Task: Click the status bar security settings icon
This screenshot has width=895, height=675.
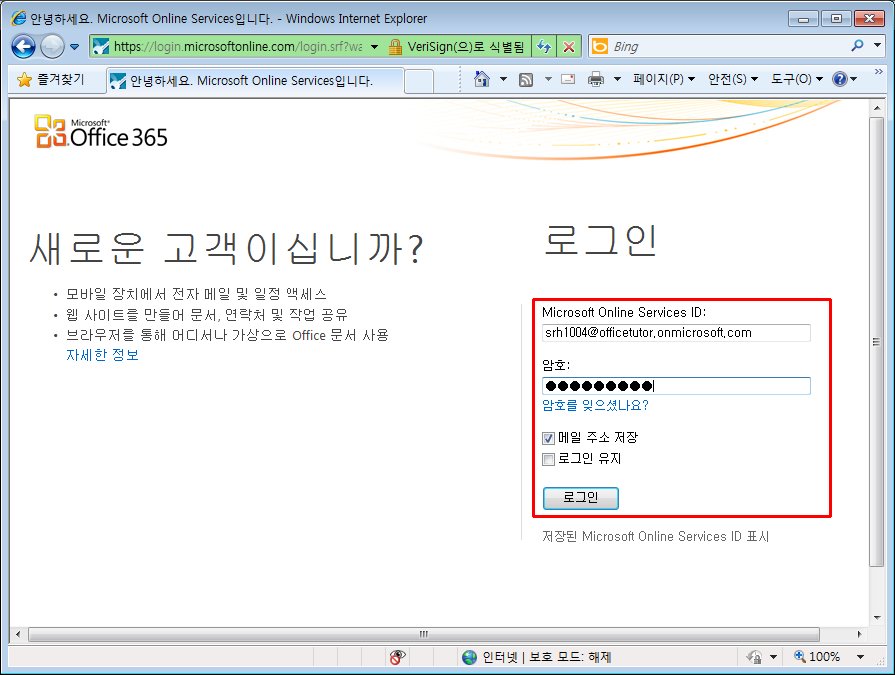Action: [x=754, y=657]
